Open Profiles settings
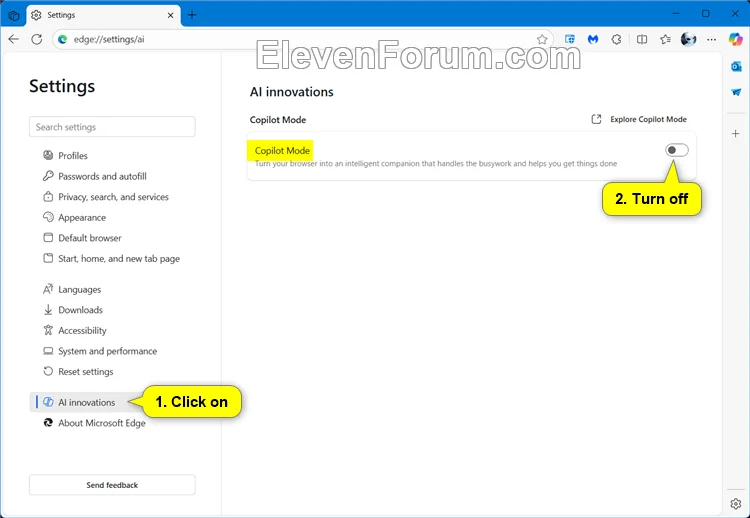This screenshot has width=750, height=518. [x=73, y=155]
